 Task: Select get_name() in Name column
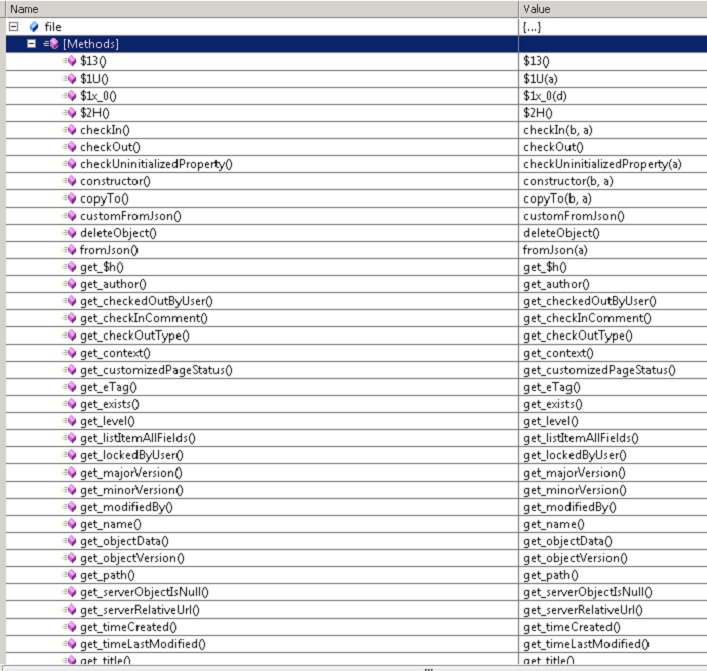[110, 524]
